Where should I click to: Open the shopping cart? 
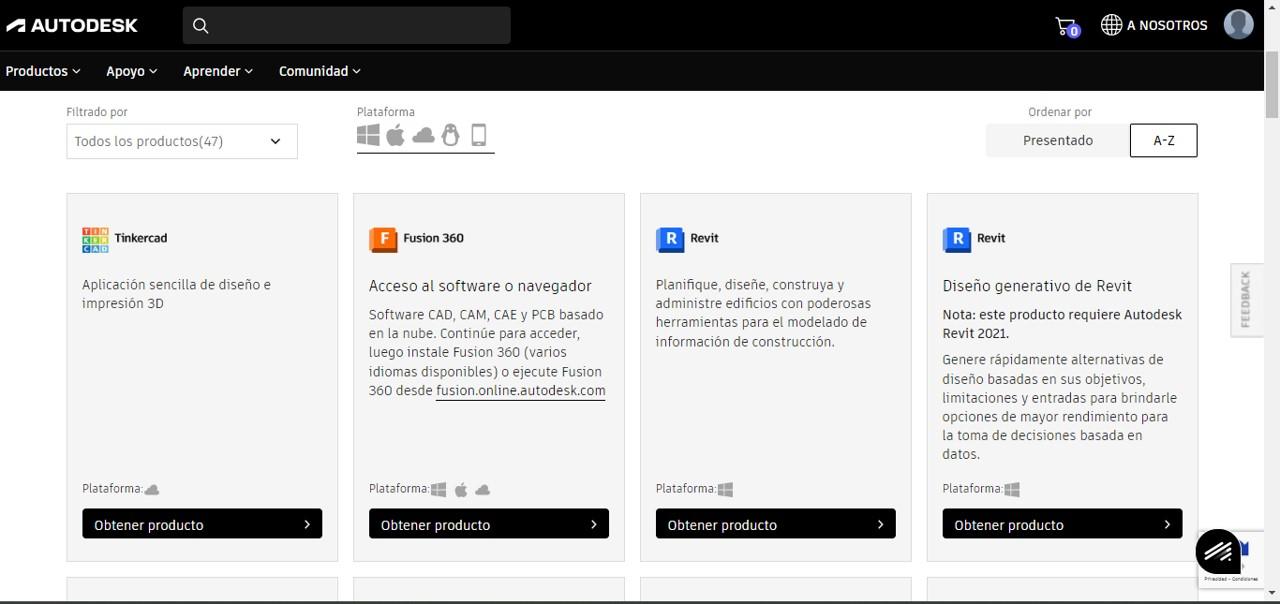click(x=1067, y=26)
